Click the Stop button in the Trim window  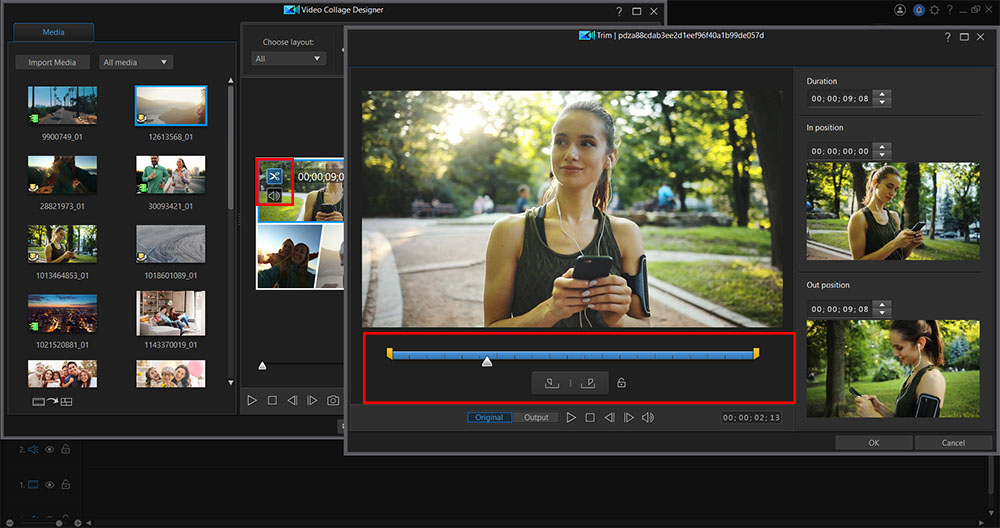pos(590,417)
